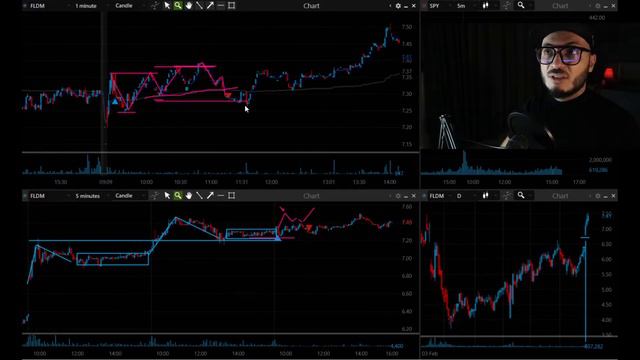Click the 7.50 price label on 1 minute chart

point(407,27)
